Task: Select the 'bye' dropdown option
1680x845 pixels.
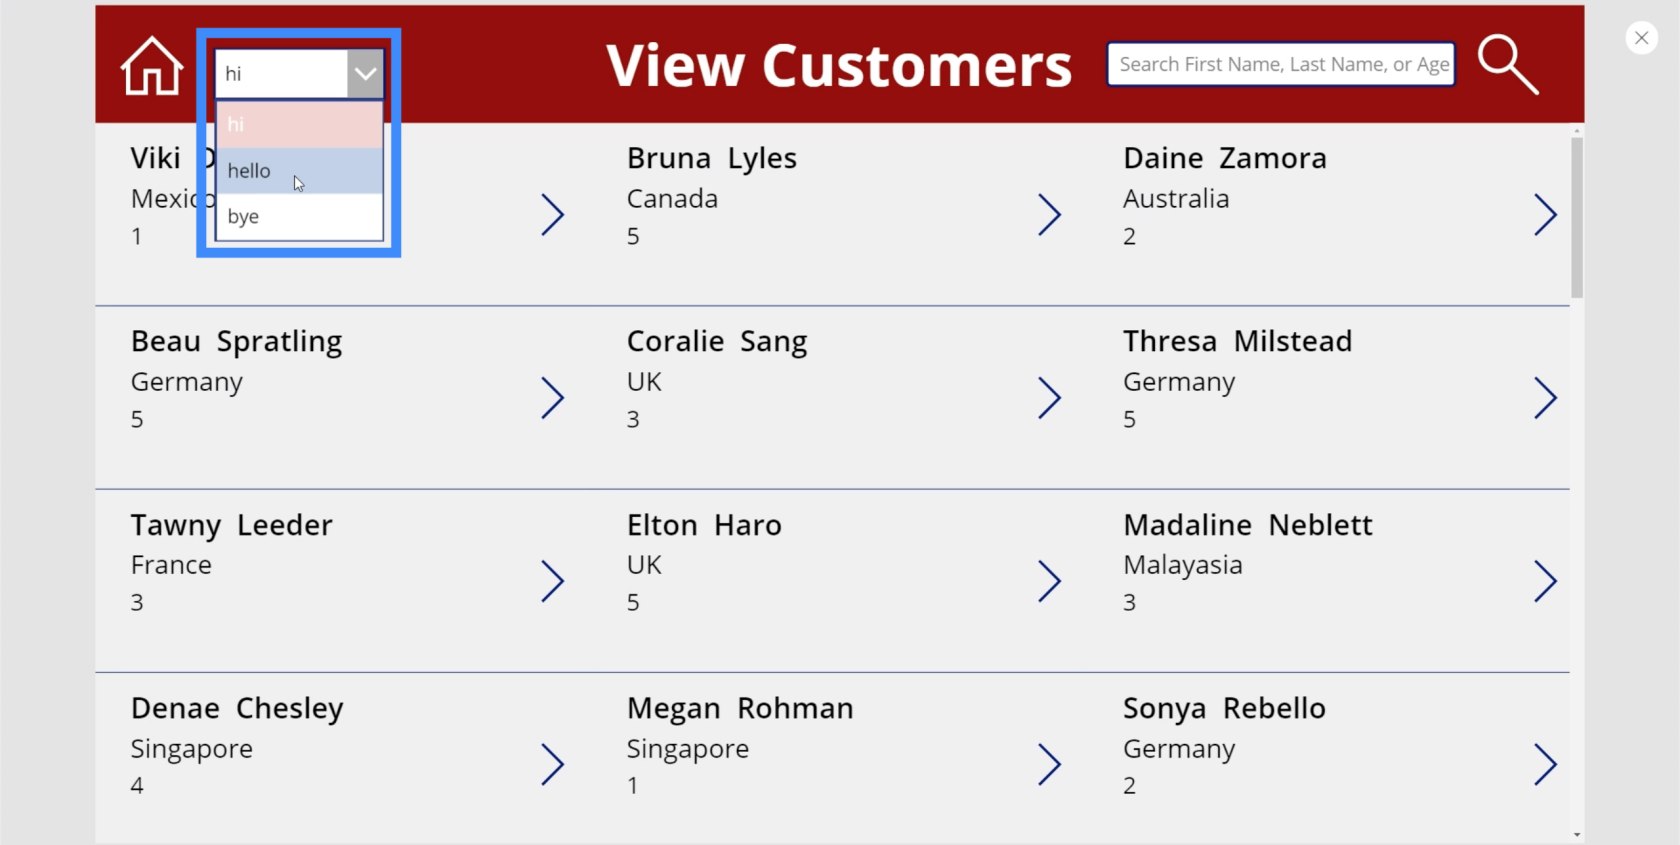Action: coord(299,217)
